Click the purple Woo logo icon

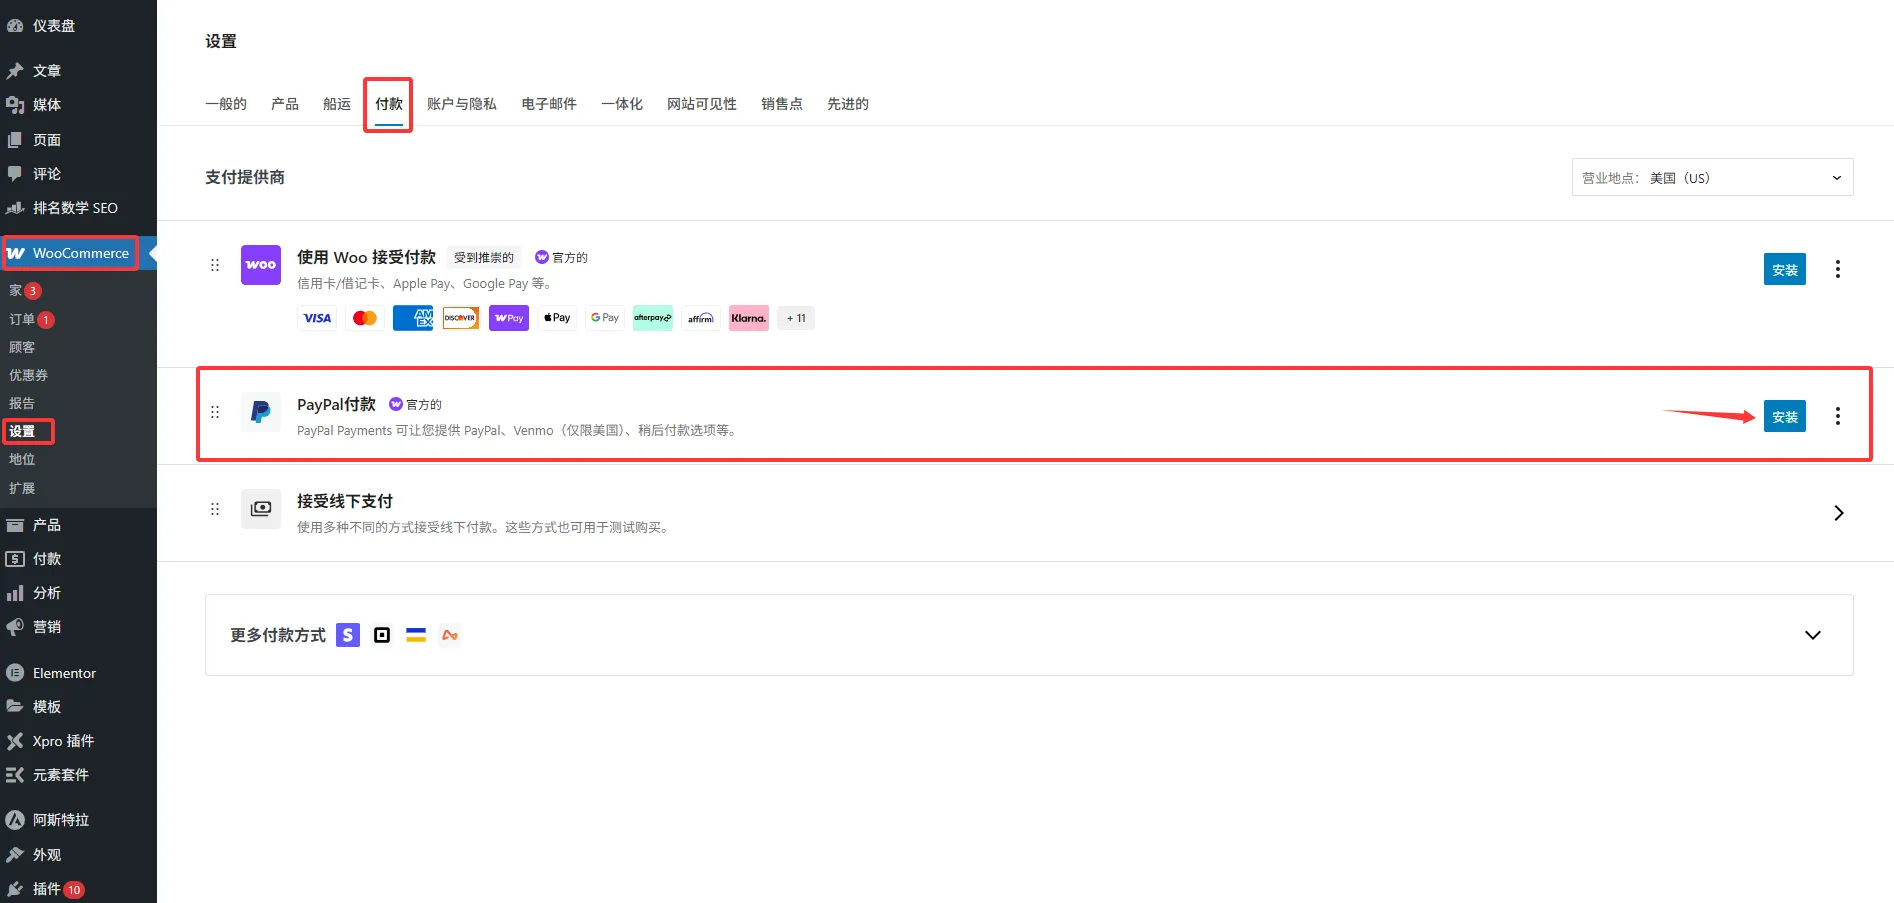(260, 265)
